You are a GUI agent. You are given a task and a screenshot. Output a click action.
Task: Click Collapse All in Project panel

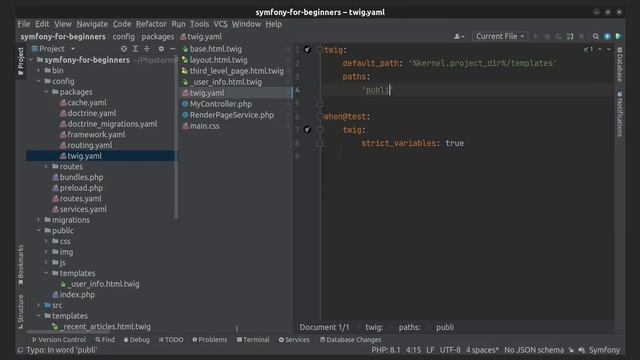click(147, 49)
